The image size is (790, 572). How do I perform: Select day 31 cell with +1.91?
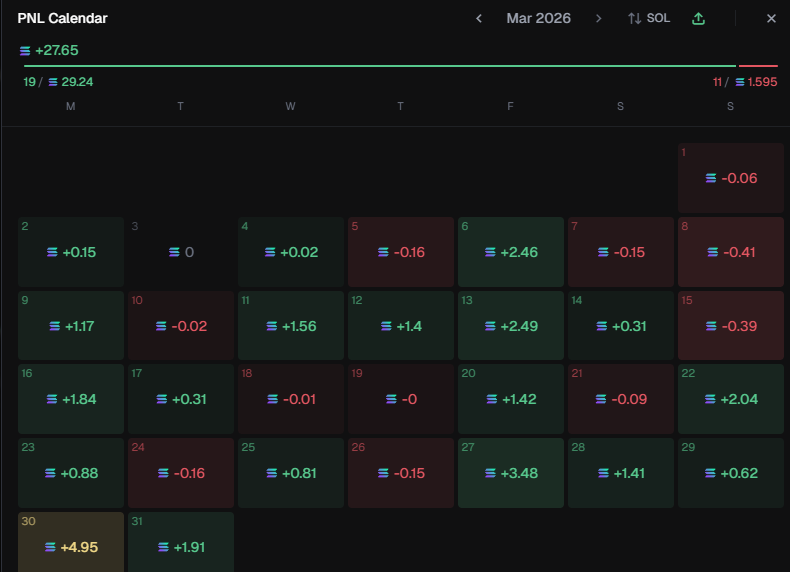pos(181,542)
